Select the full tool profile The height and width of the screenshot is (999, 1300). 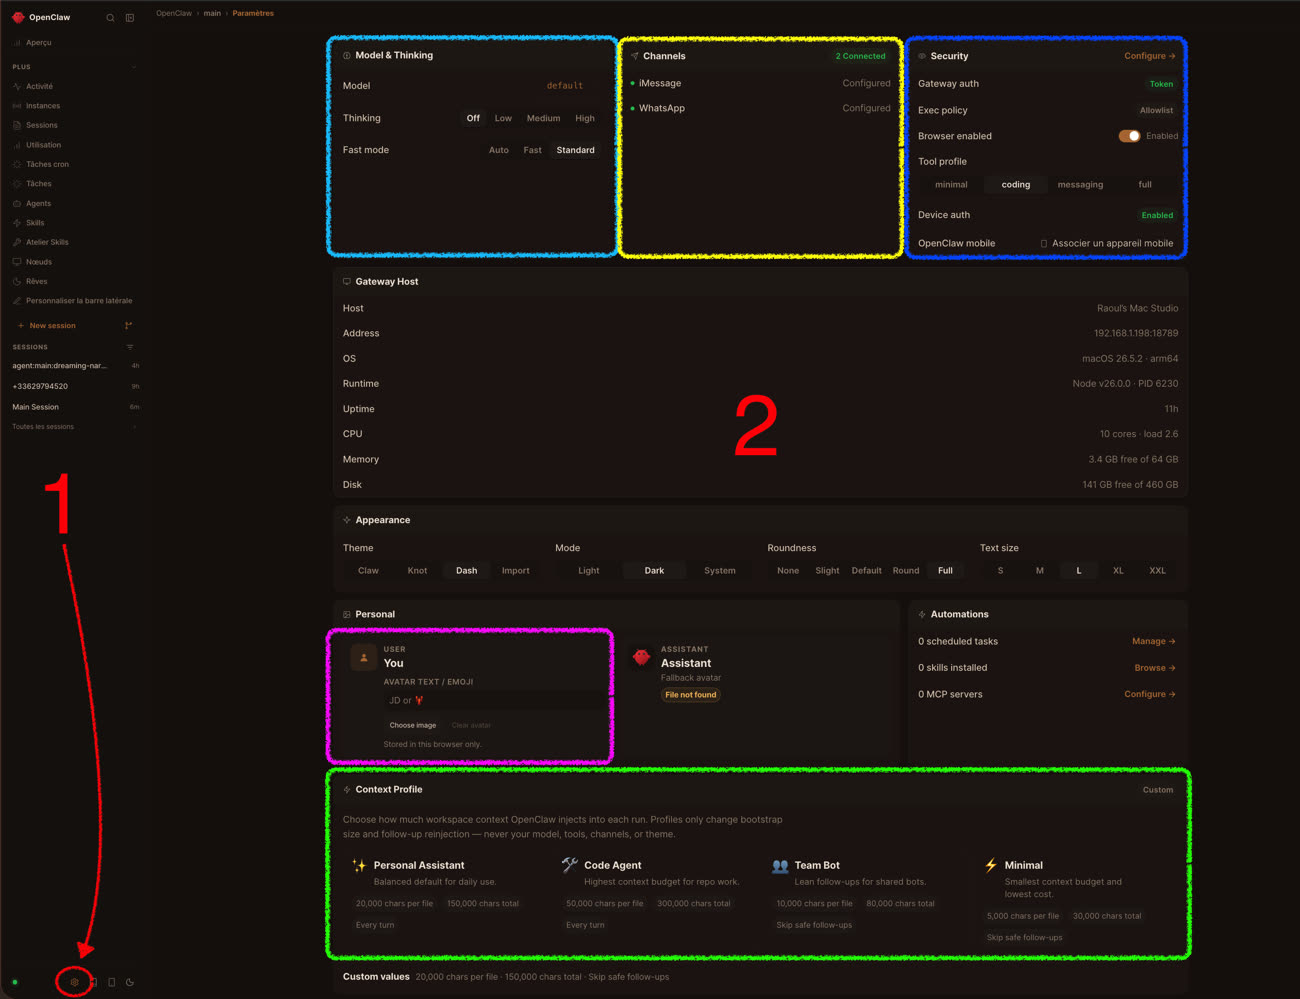[1145, 185]
